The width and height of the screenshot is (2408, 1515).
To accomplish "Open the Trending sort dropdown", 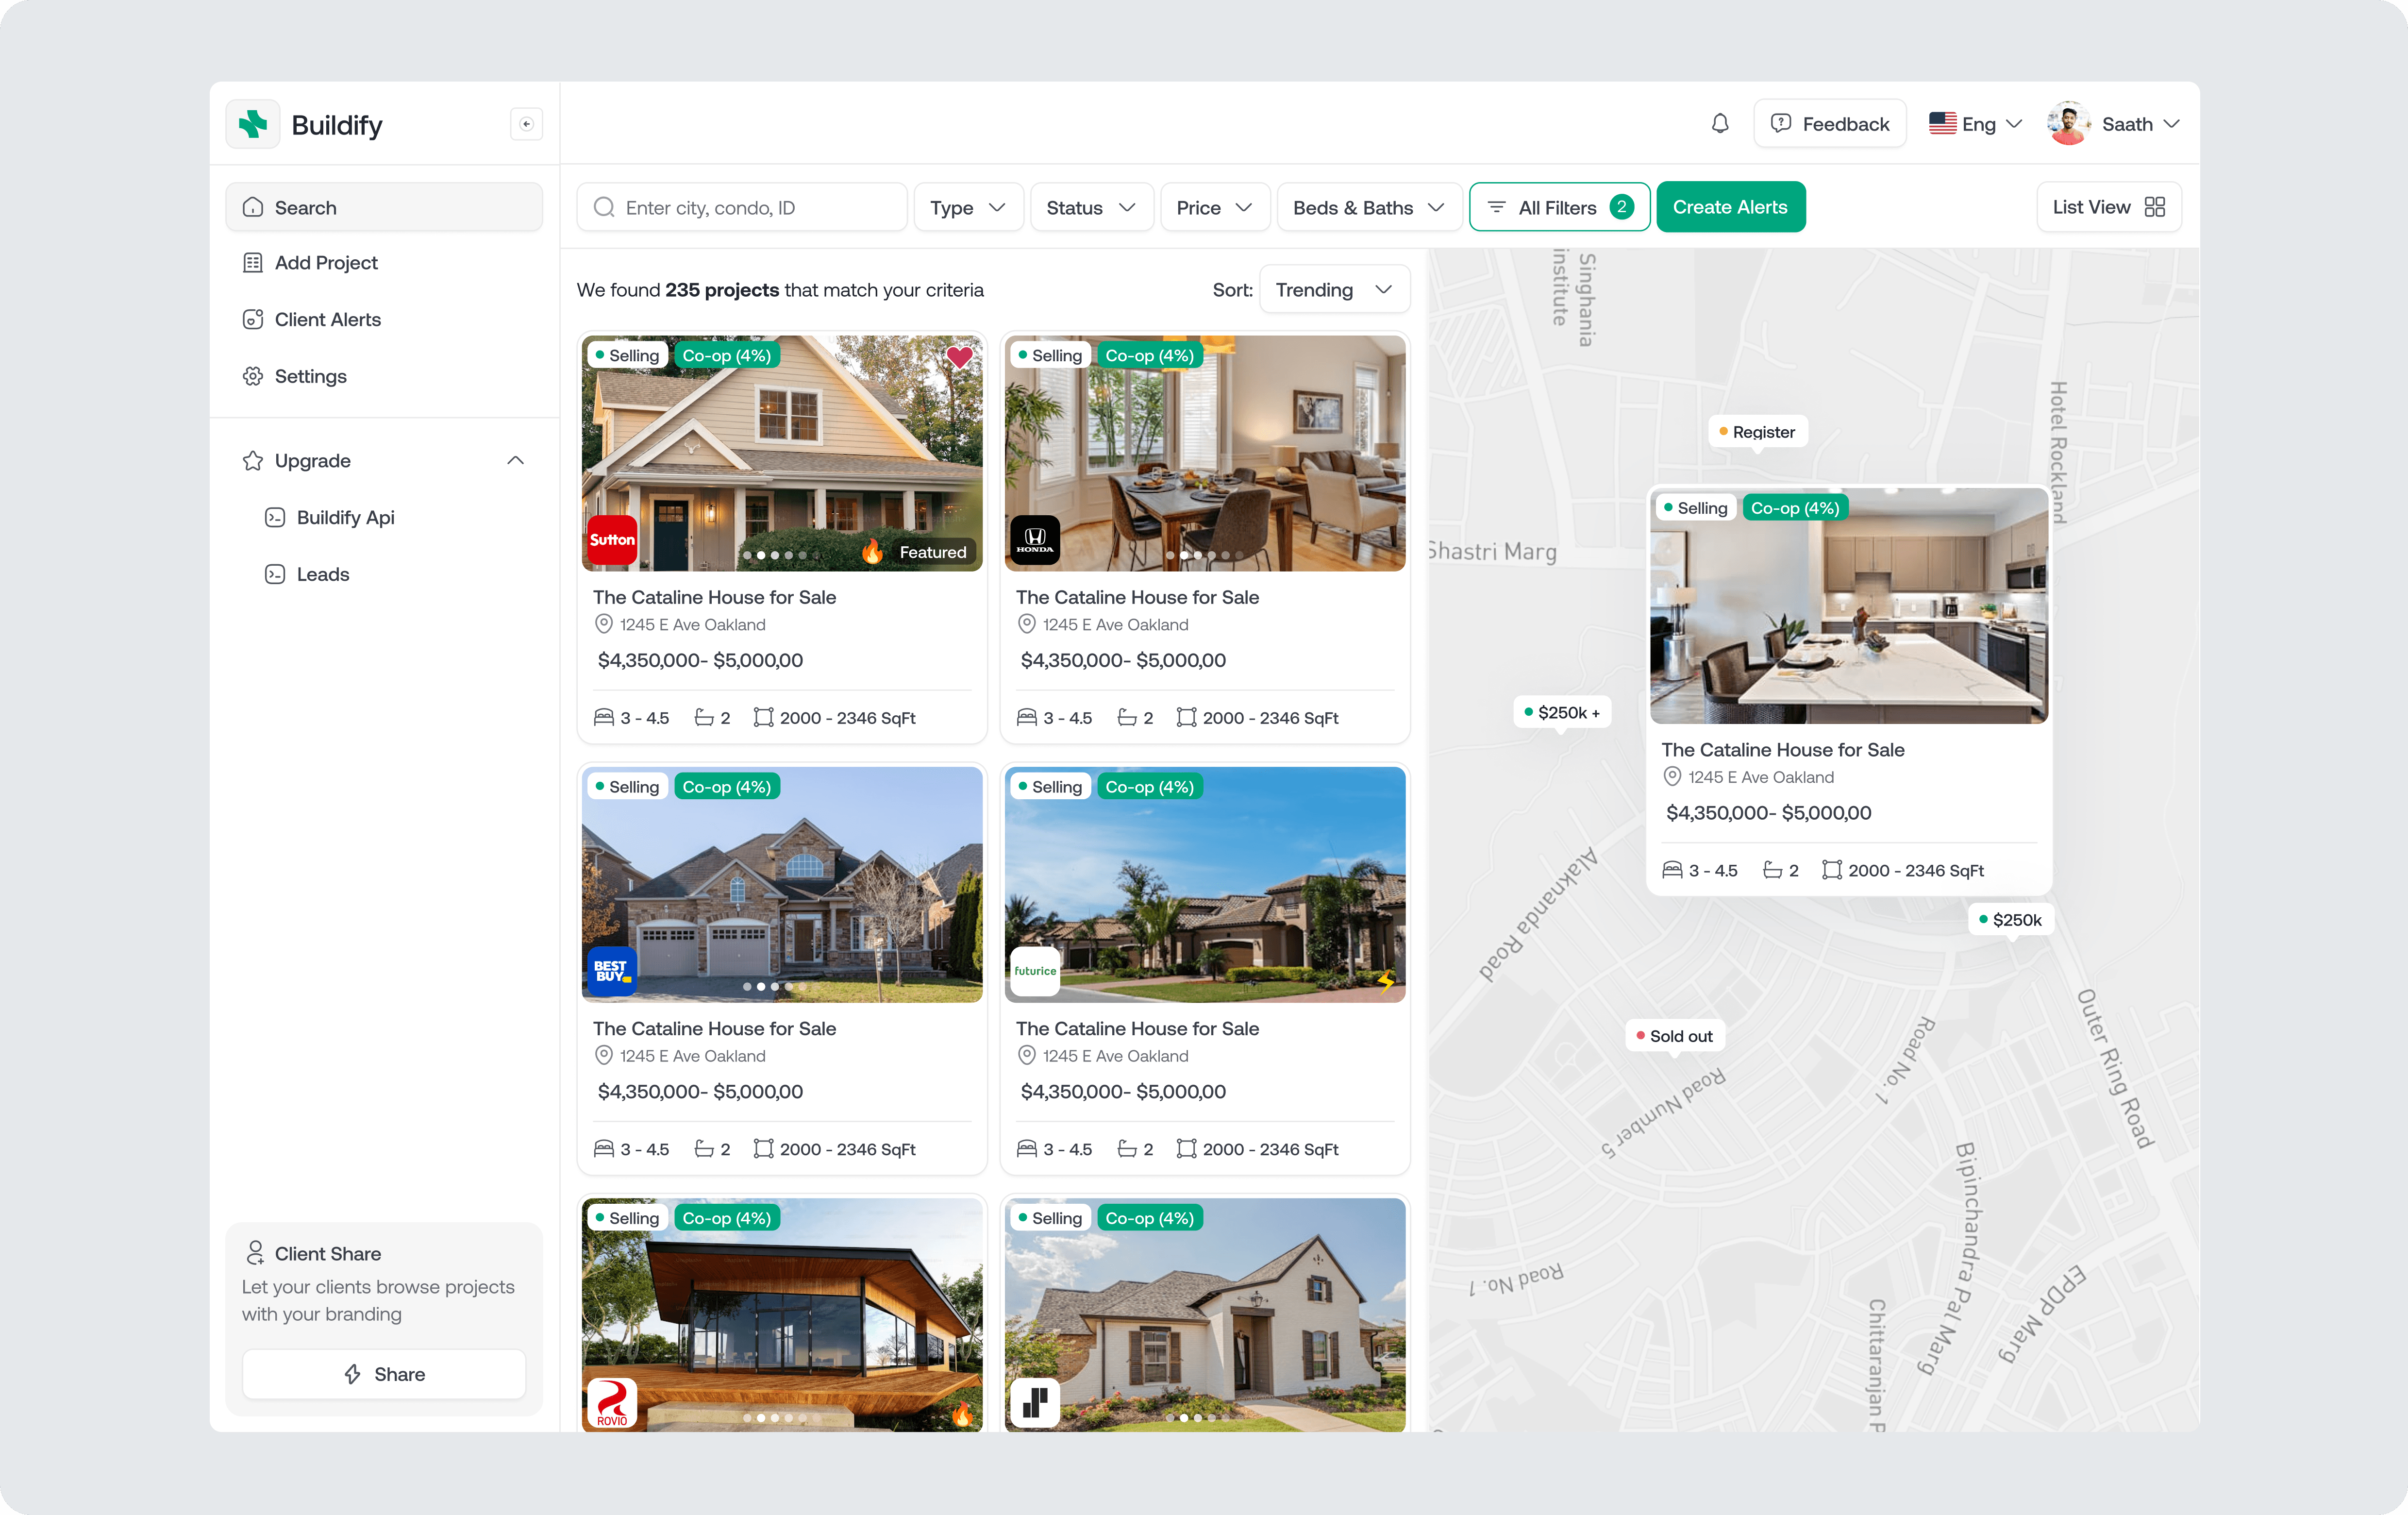I will coord(1334,289).
